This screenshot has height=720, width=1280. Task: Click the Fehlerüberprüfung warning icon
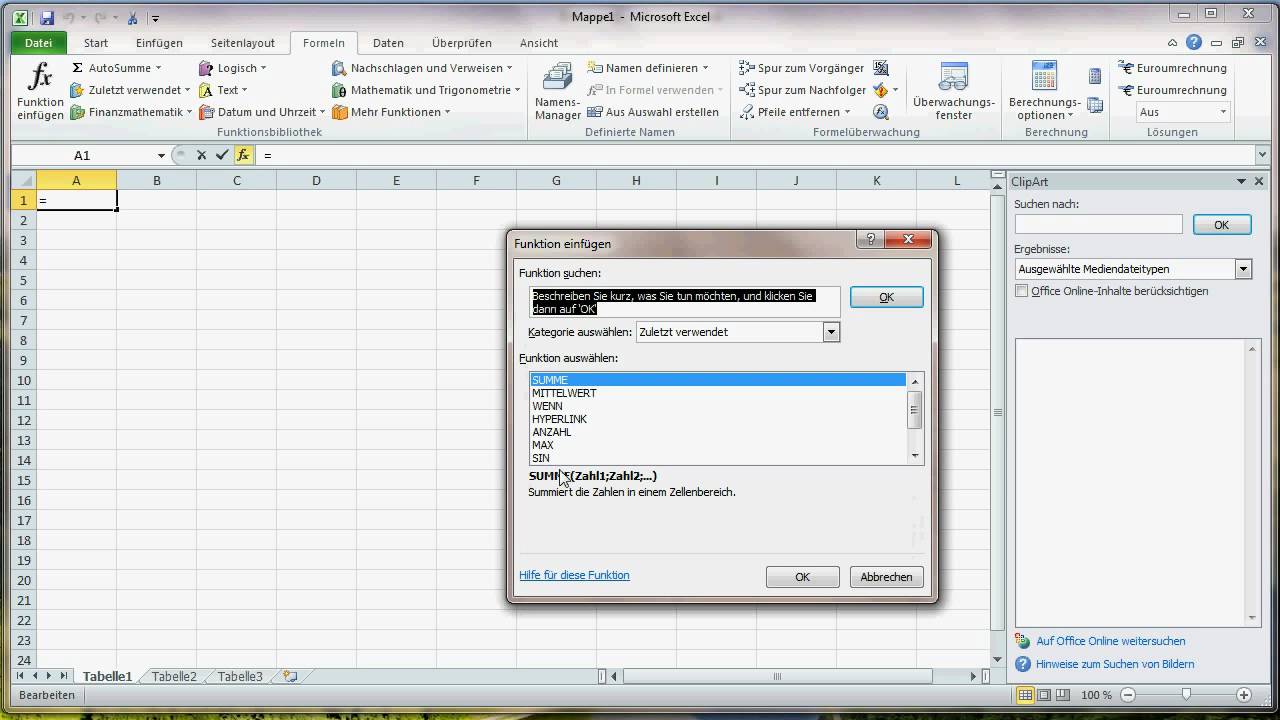[880, 90]
